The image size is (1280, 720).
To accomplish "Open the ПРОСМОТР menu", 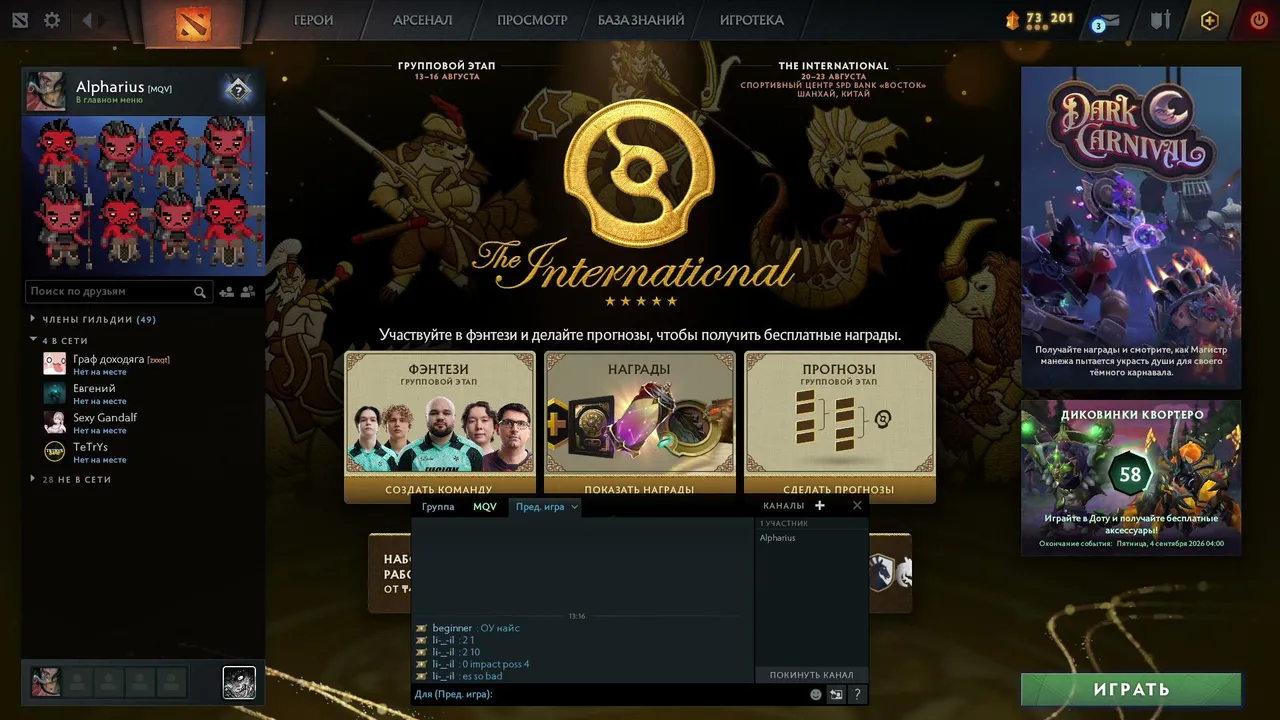I will tap(532, 20).
